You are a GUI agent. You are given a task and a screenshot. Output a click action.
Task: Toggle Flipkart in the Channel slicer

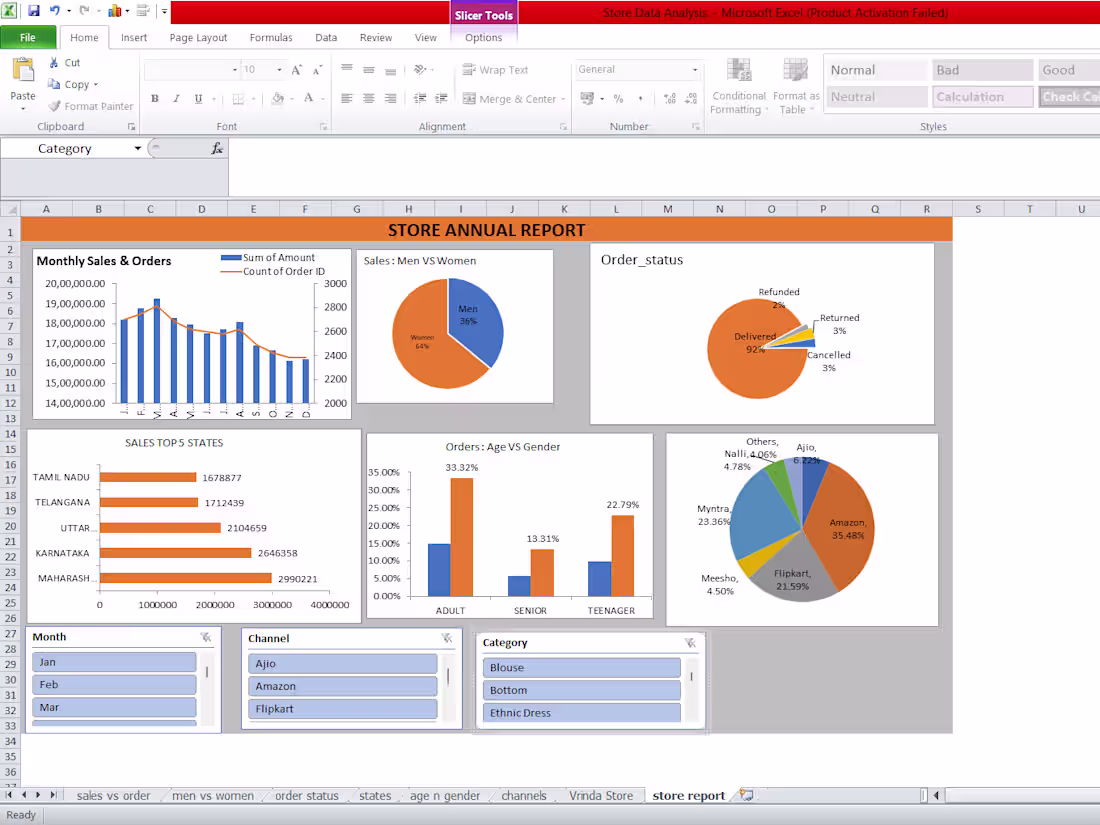[342, 709]
